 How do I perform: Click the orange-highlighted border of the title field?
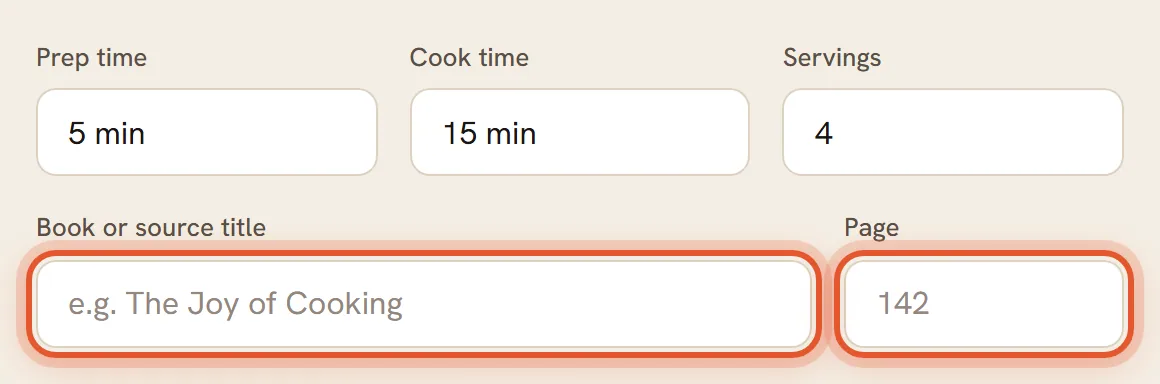(424, 254)
